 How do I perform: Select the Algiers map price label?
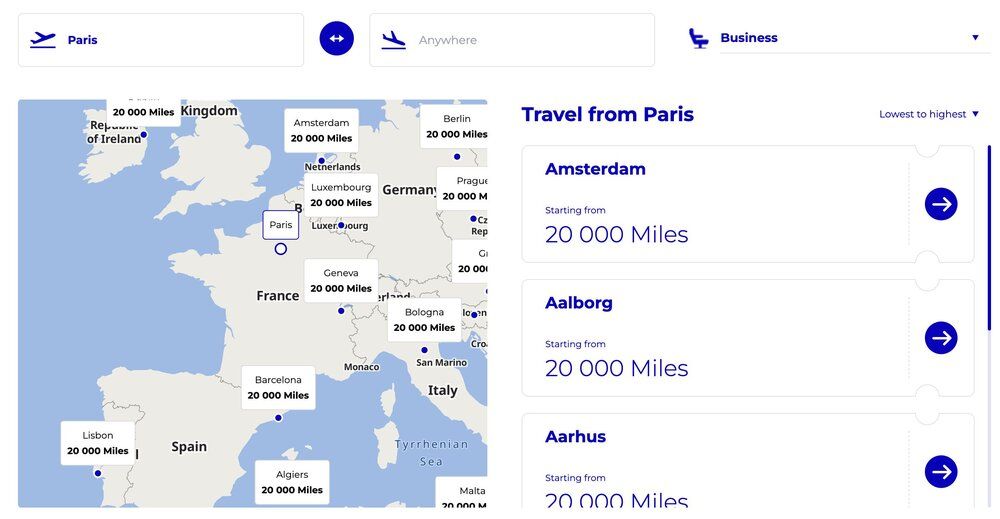coord(292,482)
